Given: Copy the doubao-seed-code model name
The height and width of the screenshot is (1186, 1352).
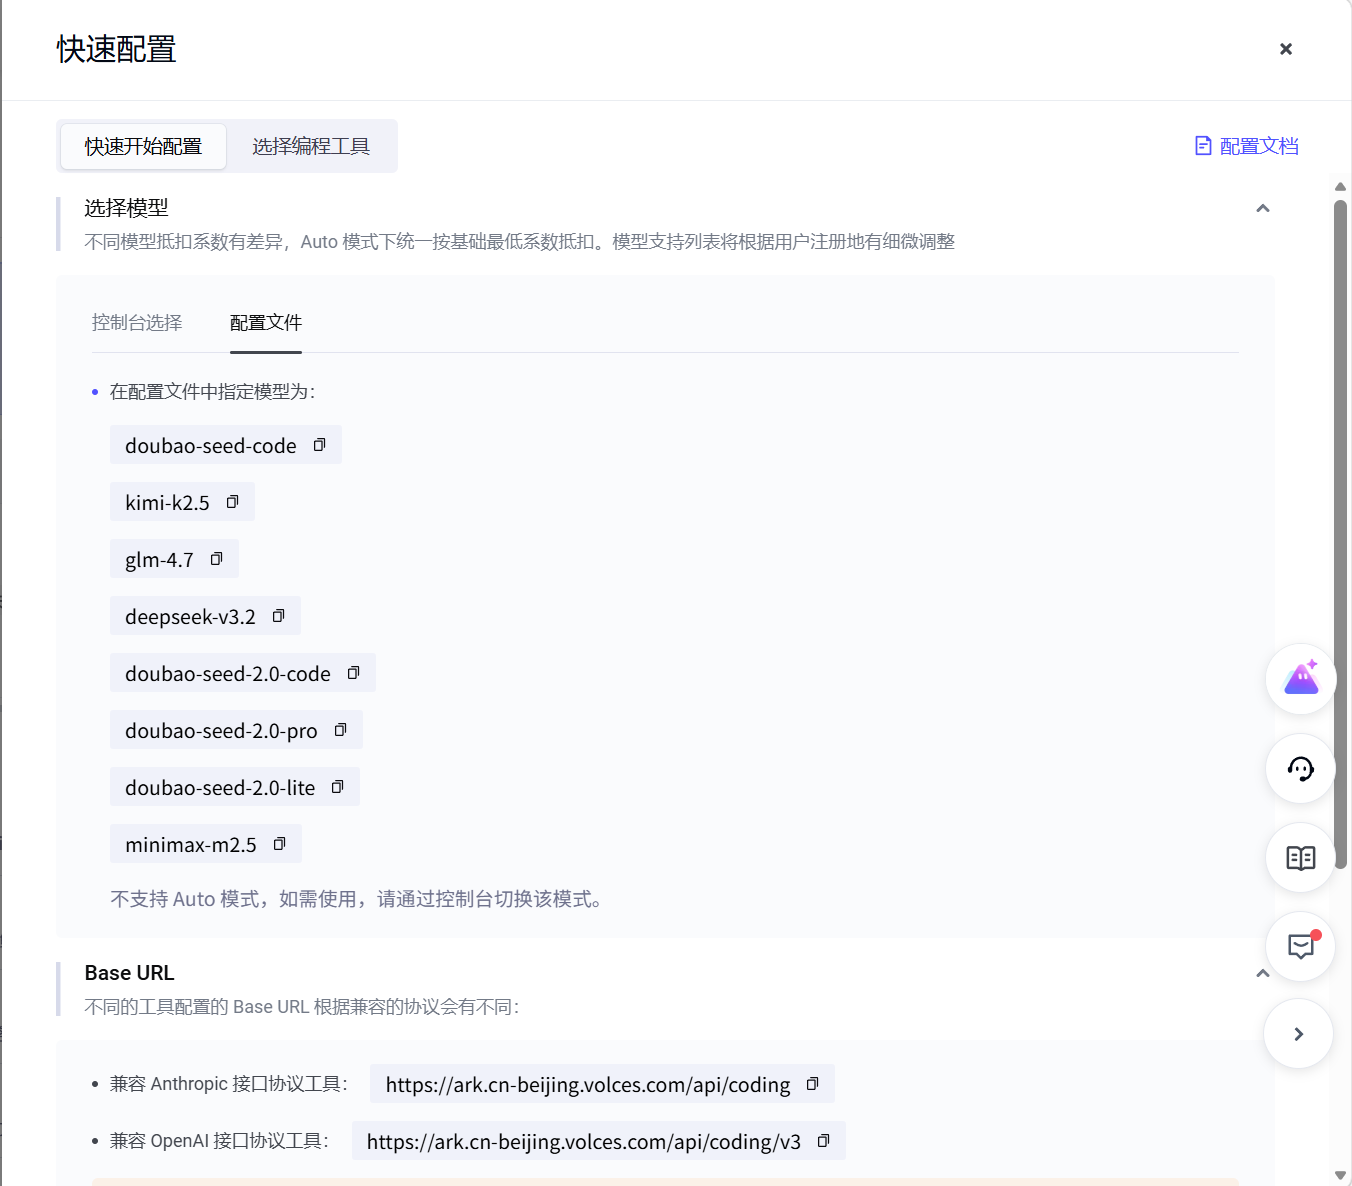Looking at the screenshot, I should click(x=320, y=445).
